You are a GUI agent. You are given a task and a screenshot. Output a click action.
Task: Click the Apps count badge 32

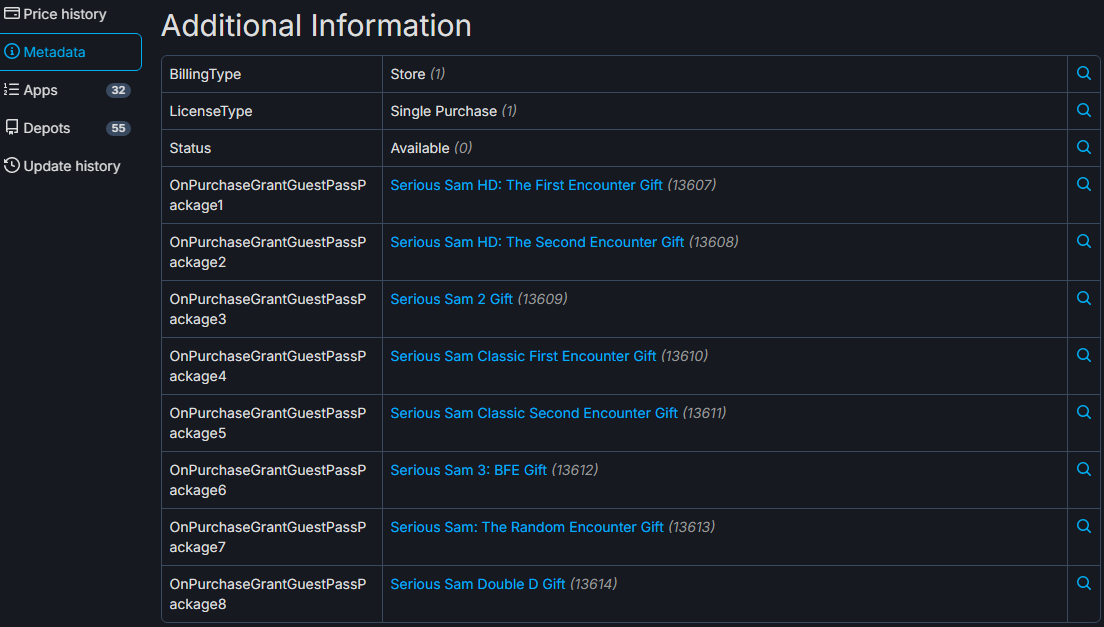click(118, 90)
